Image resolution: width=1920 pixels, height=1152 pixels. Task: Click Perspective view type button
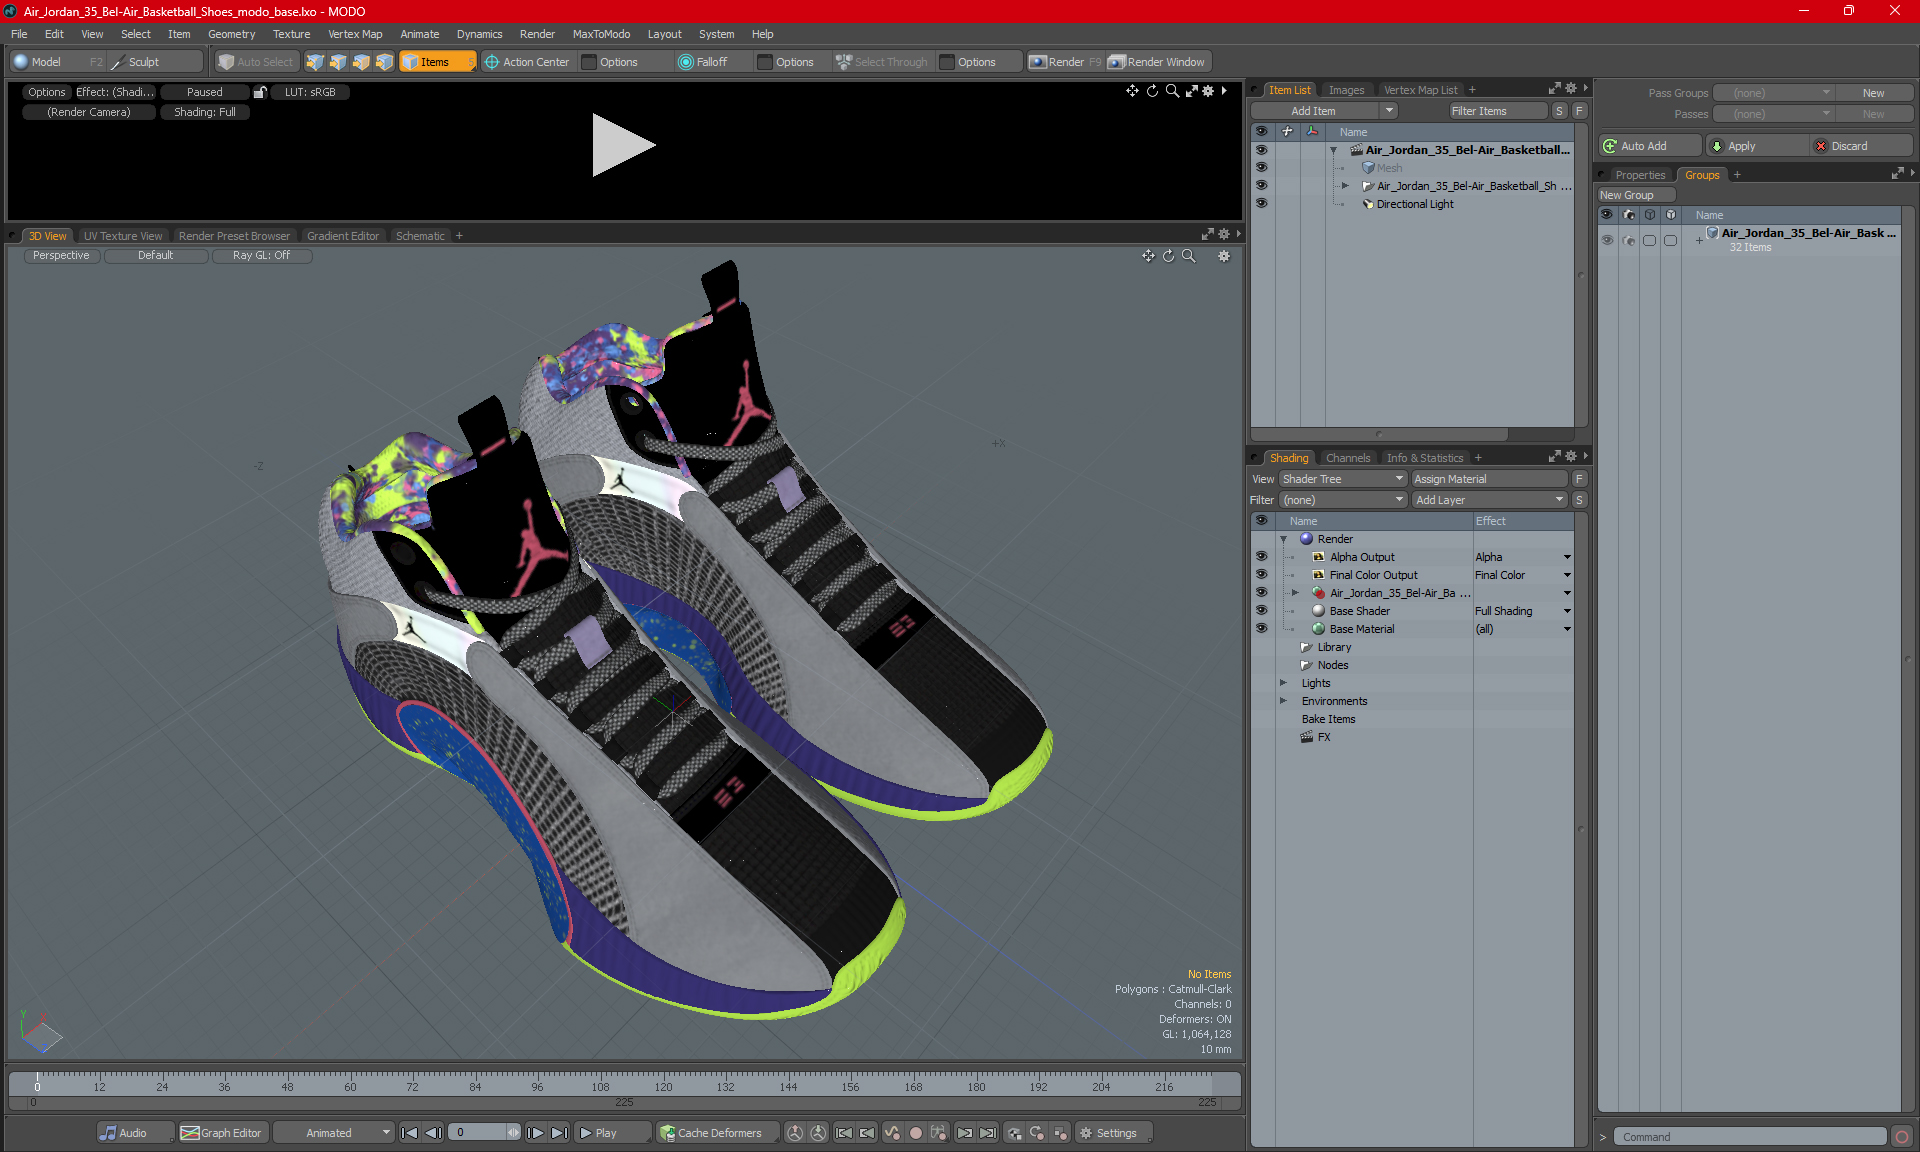click(61, 256)
